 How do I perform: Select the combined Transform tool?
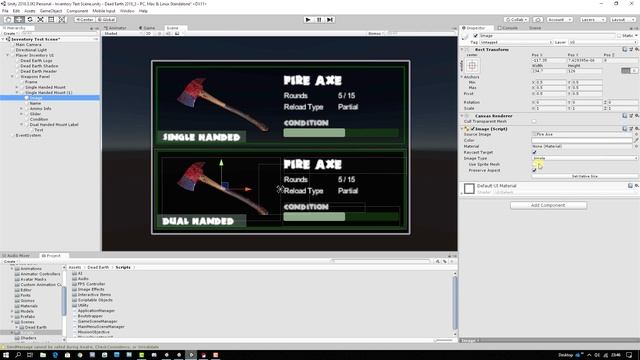coord(62,19)
